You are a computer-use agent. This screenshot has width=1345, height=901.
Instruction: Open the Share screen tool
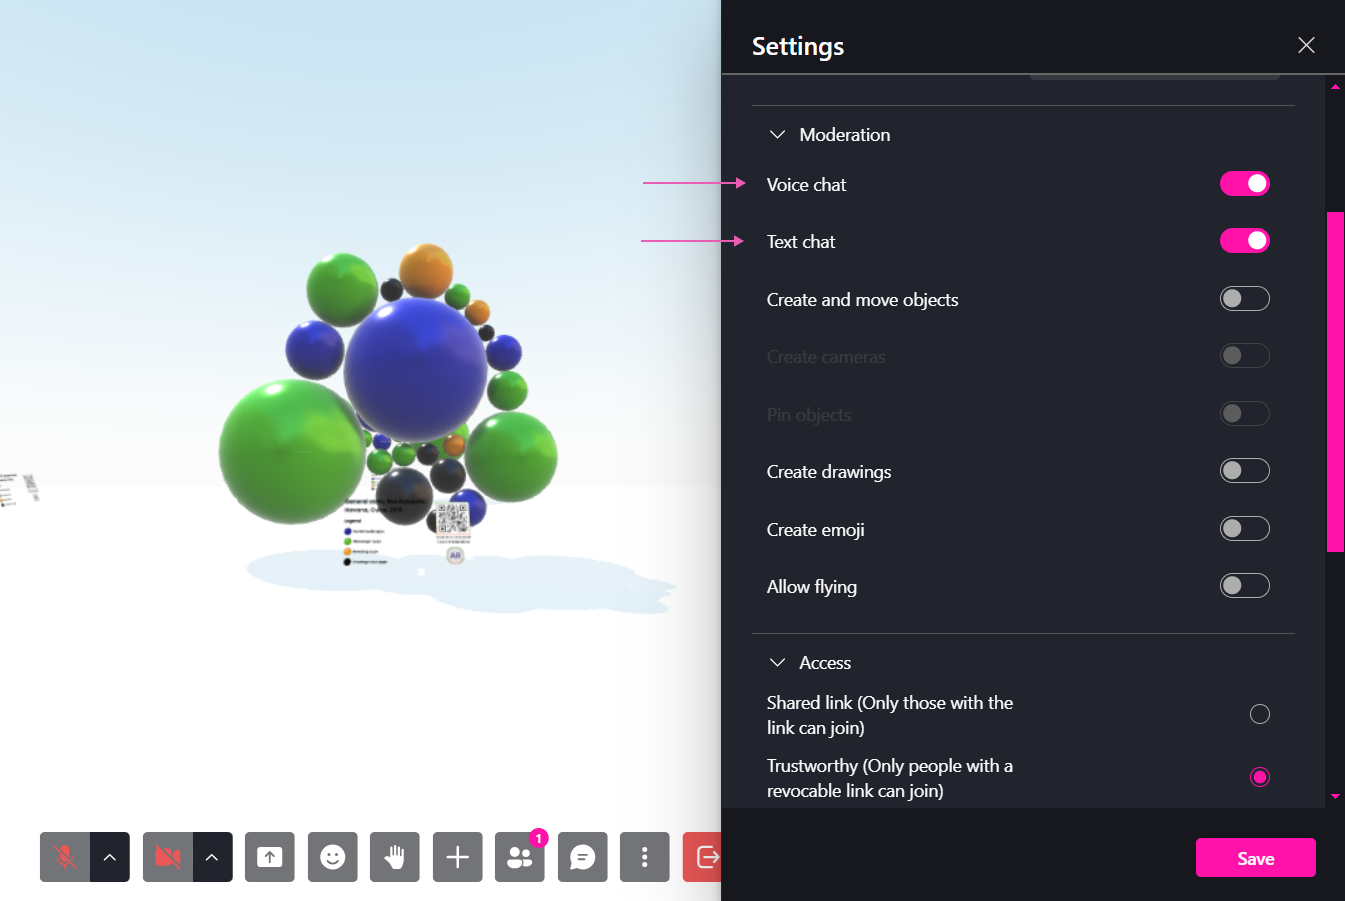coord(269,857)
